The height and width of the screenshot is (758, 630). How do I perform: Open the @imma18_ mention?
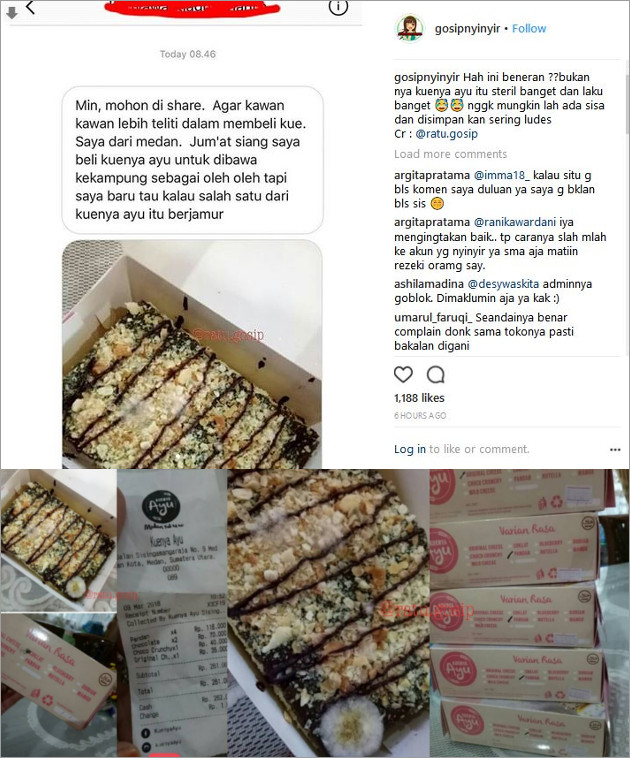[x=501, y=175]
